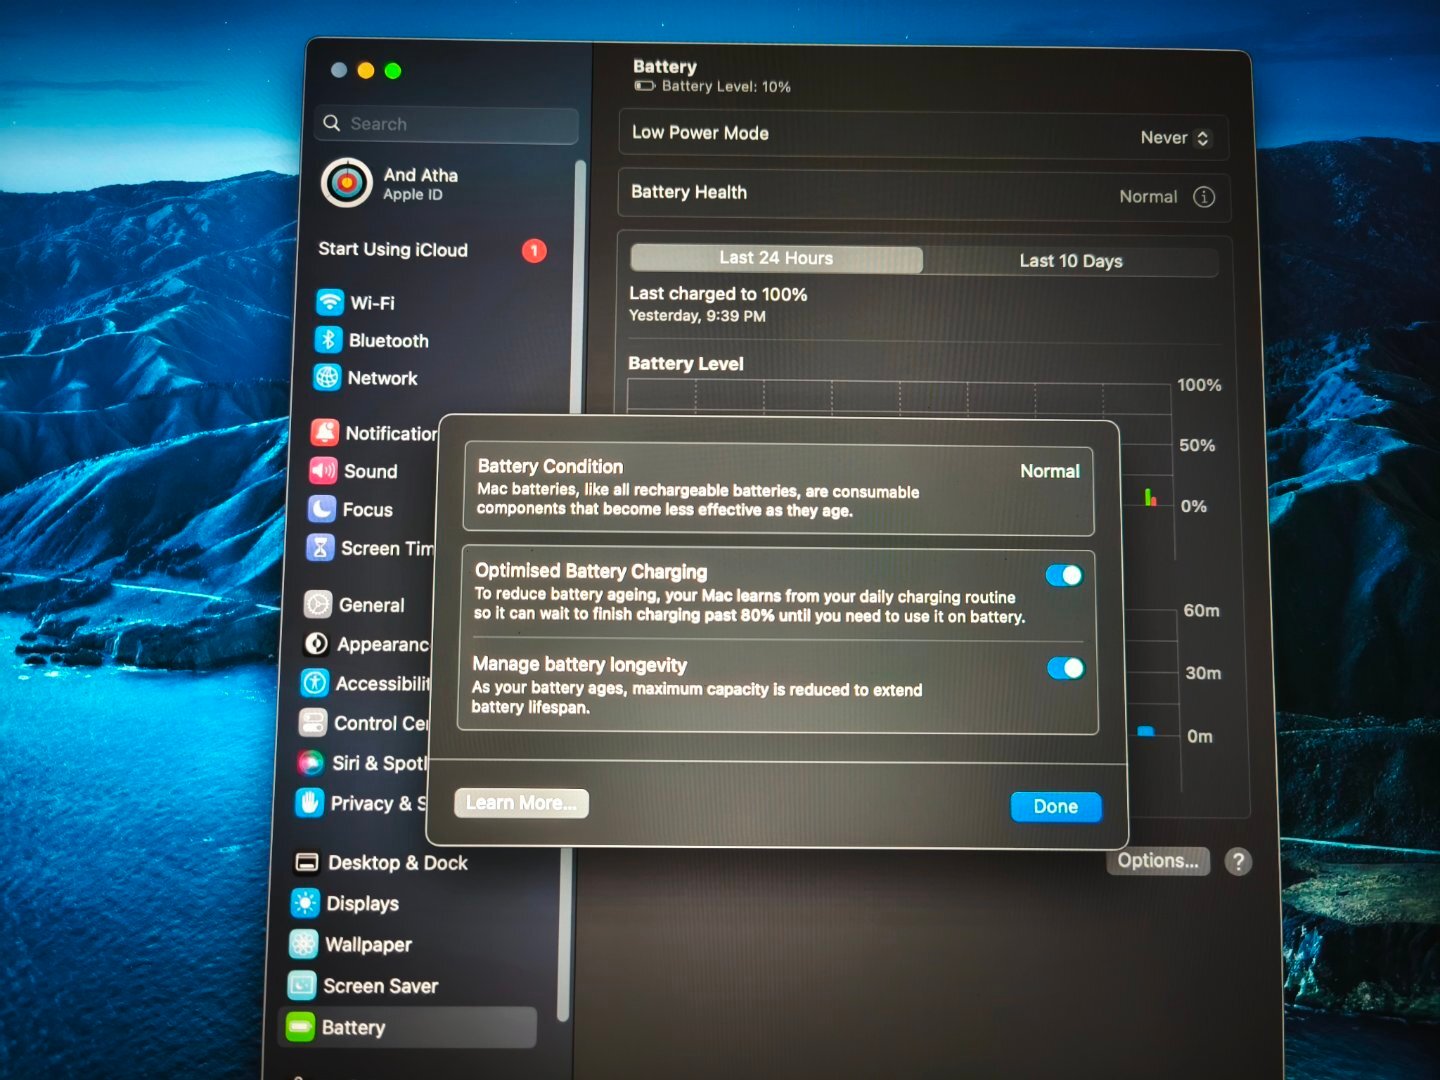Click the Apple ID avatar picture
The width and height of the screenshot is (1440, 1080).
346,183
